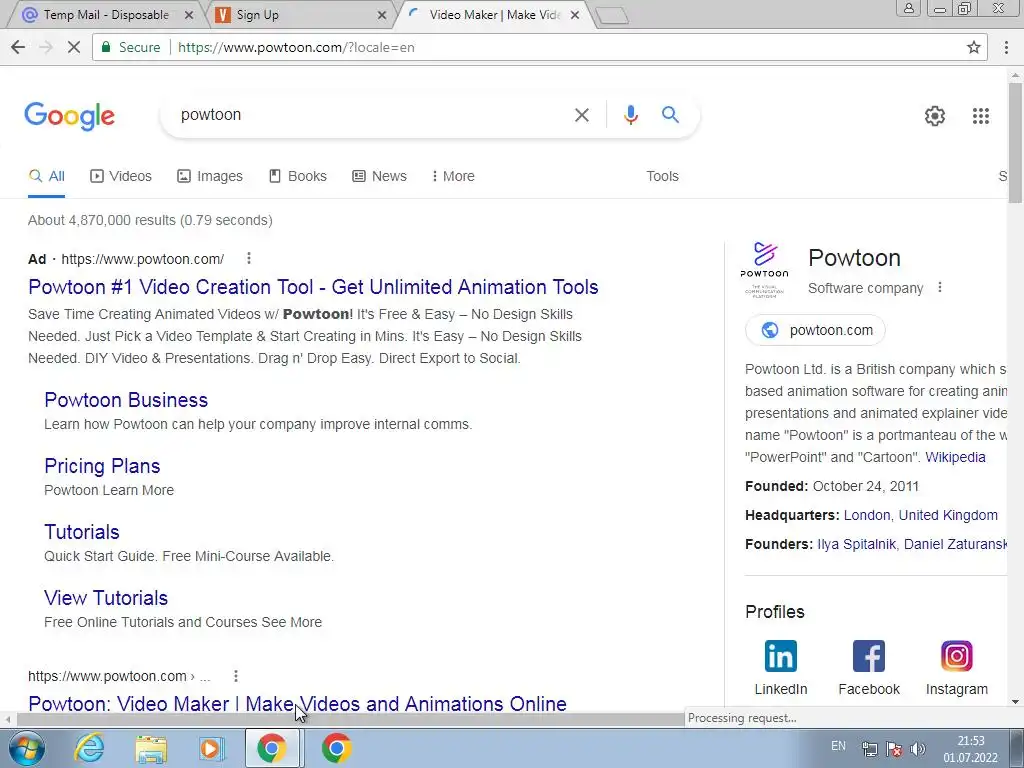Click the United Kingdom link
1024x768 pixels.
tap(948, 515)
